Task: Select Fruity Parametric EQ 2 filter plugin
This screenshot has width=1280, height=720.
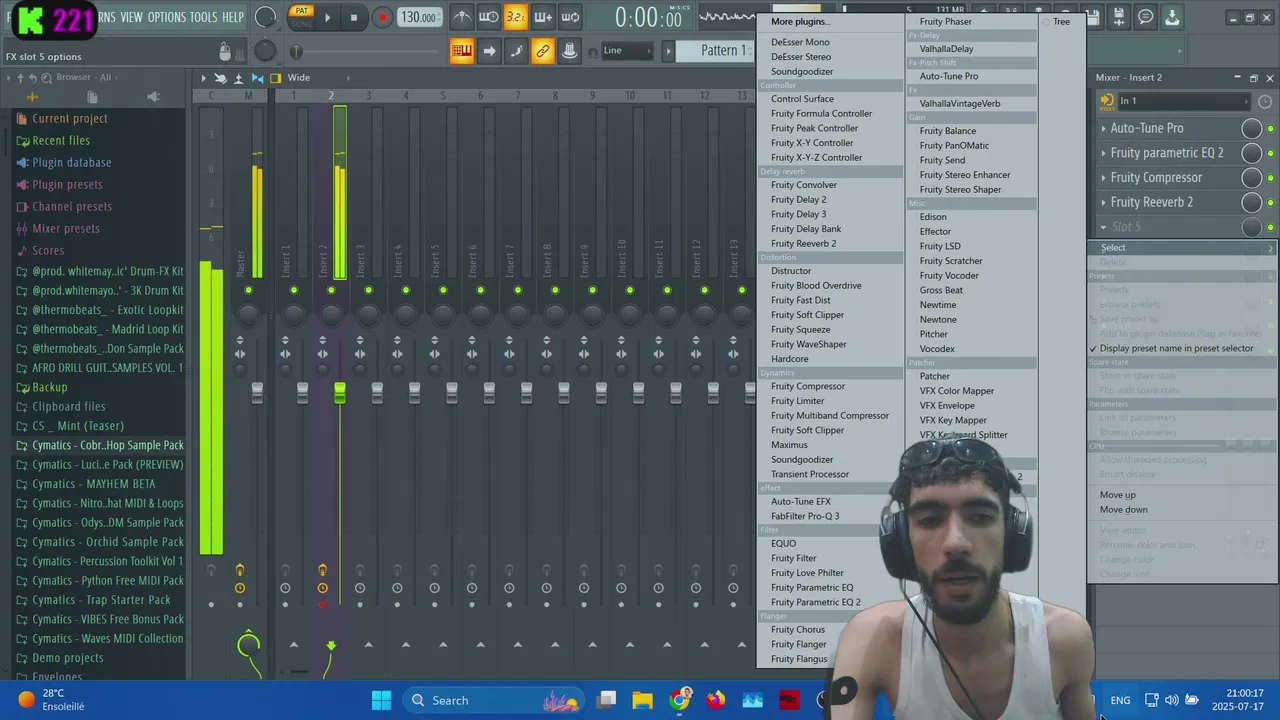Action: coord(815,603)
